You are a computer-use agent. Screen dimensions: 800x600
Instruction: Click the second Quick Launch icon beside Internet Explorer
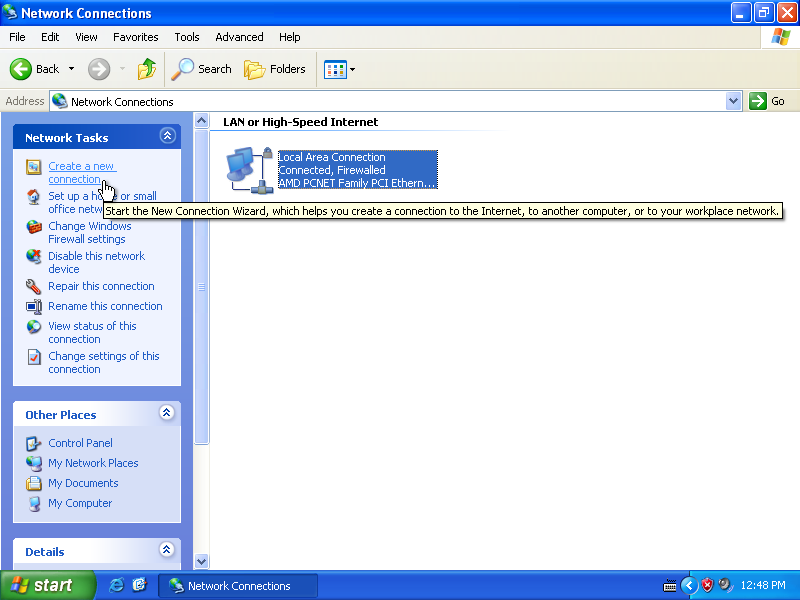[139, 585]
